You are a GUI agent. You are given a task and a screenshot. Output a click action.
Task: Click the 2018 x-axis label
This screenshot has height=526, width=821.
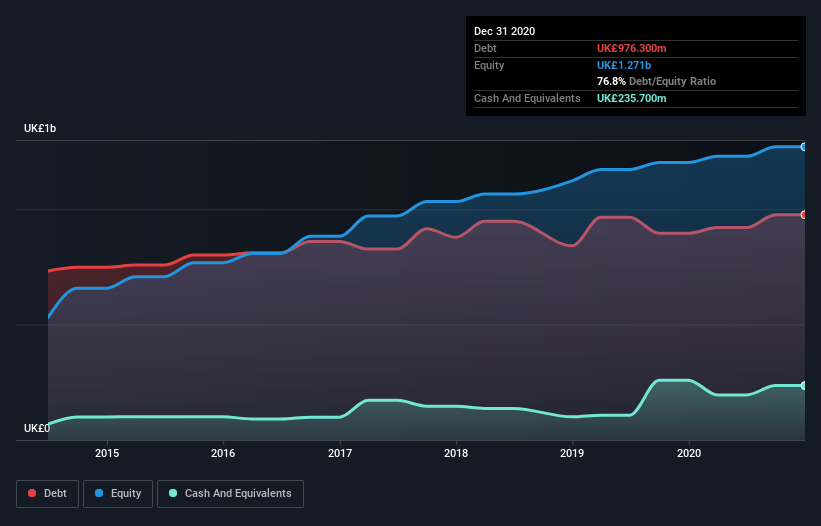[456, 453]
